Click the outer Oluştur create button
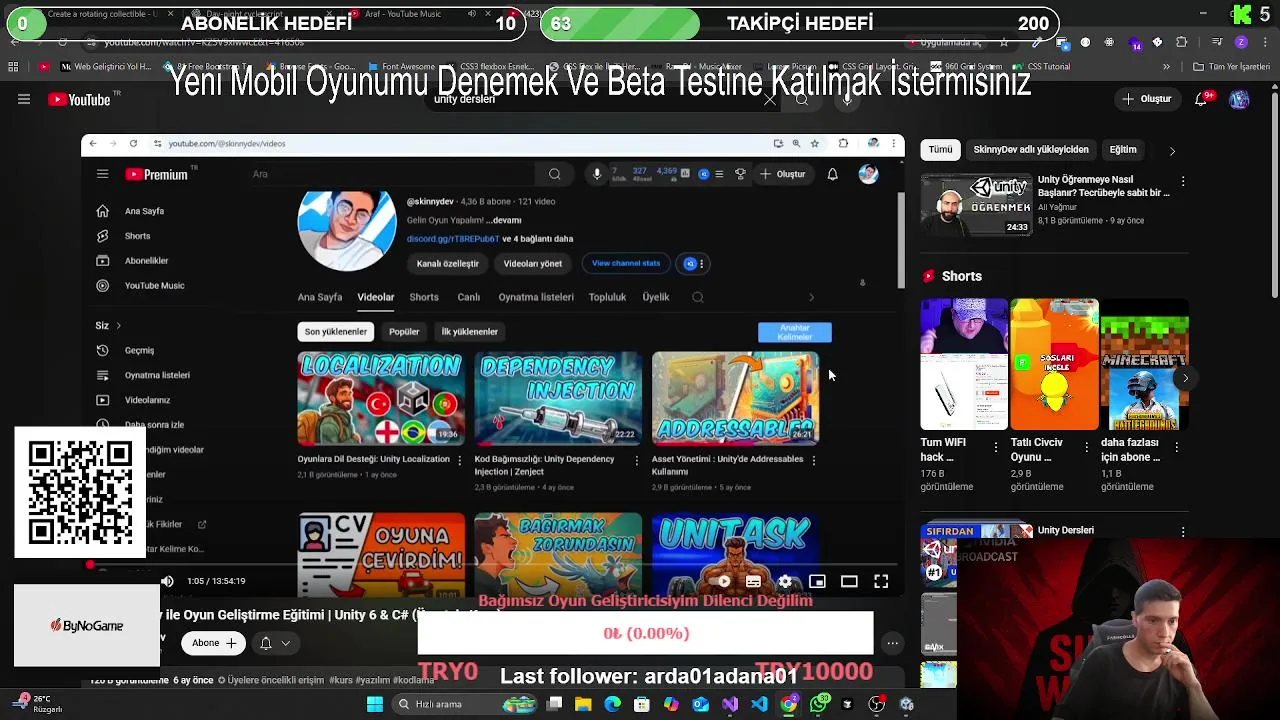Image resolution: width=1280 pixels, height=720 pixels. (x=1147, y=99)
